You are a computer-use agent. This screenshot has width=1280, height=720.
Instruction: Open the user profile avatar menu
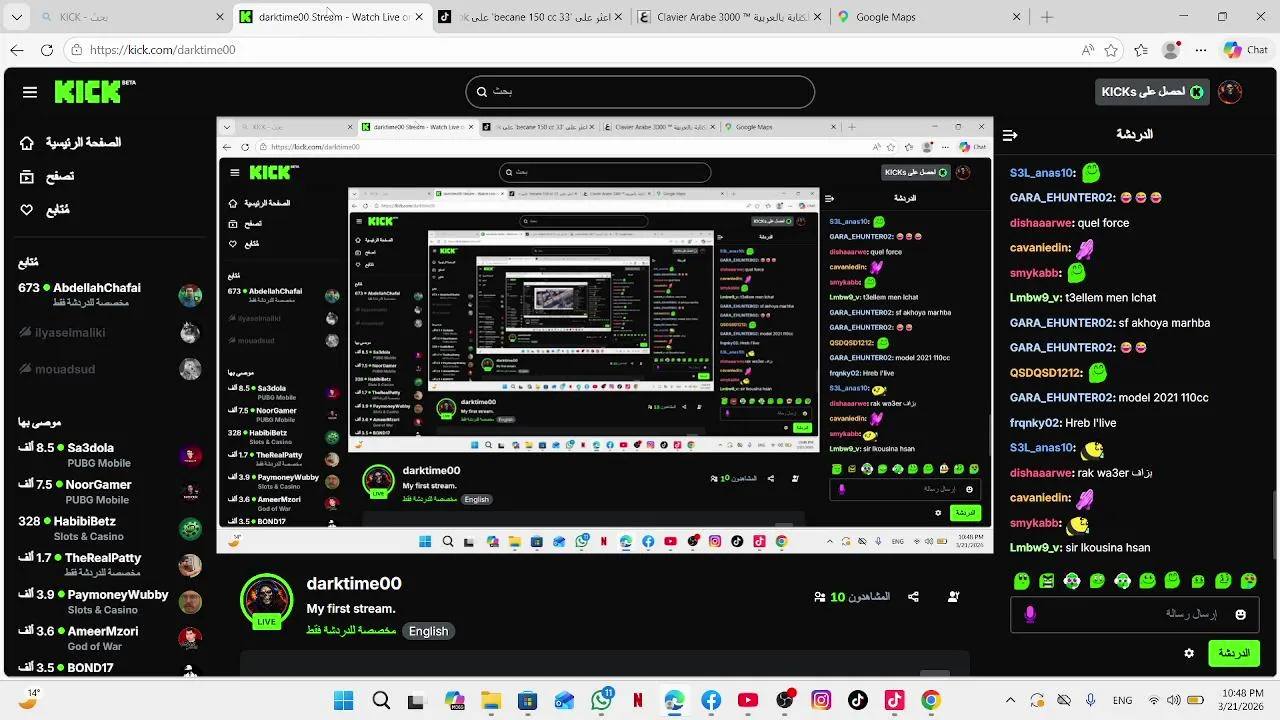1230,92
